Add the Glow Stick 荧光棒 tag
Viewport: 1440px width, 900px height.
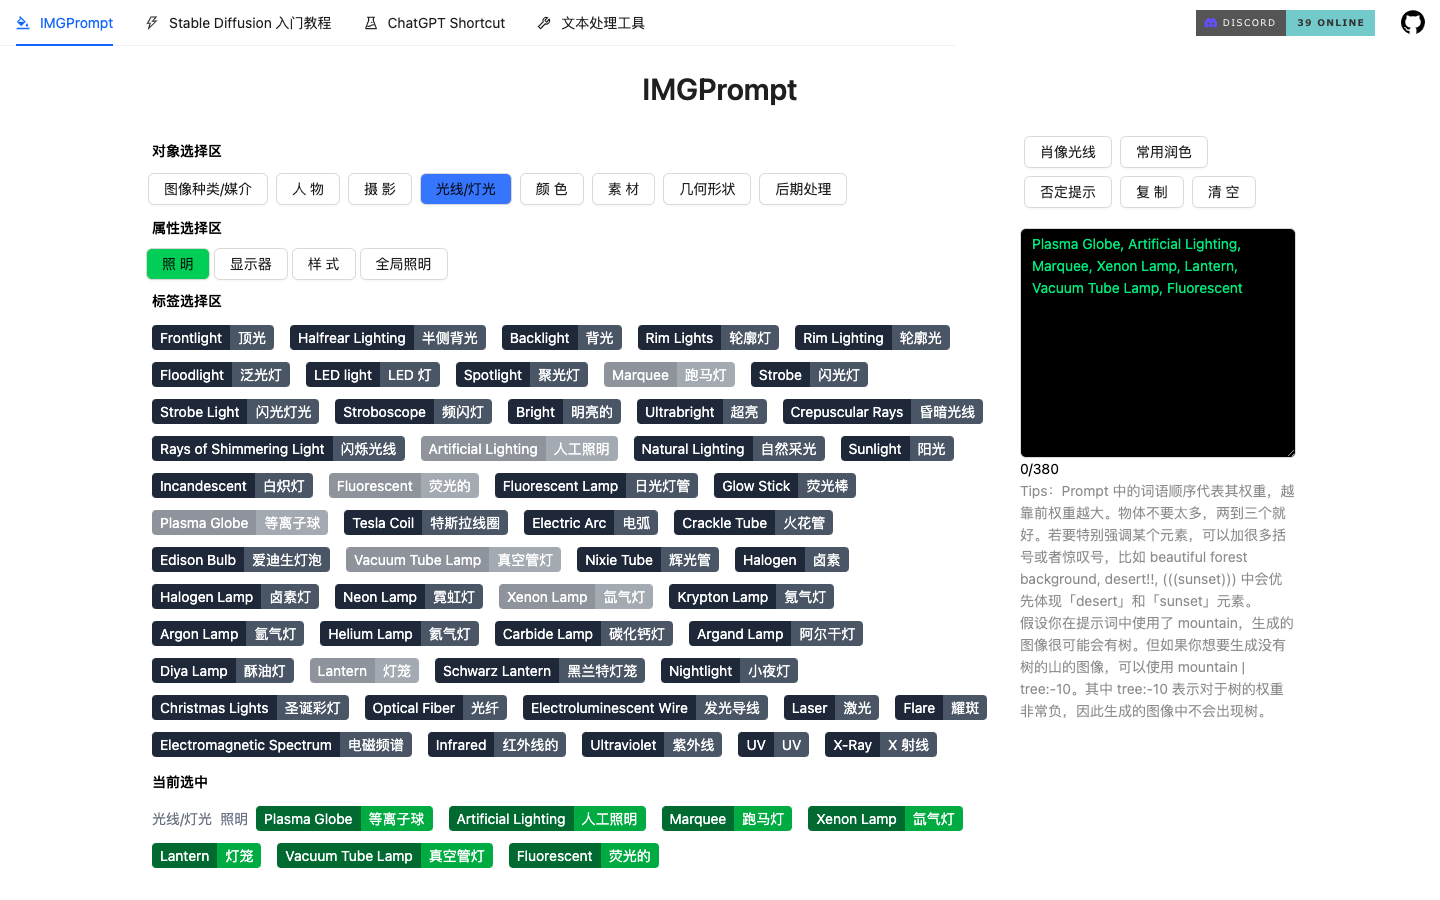pyautogui.click(x=785, y=486)
